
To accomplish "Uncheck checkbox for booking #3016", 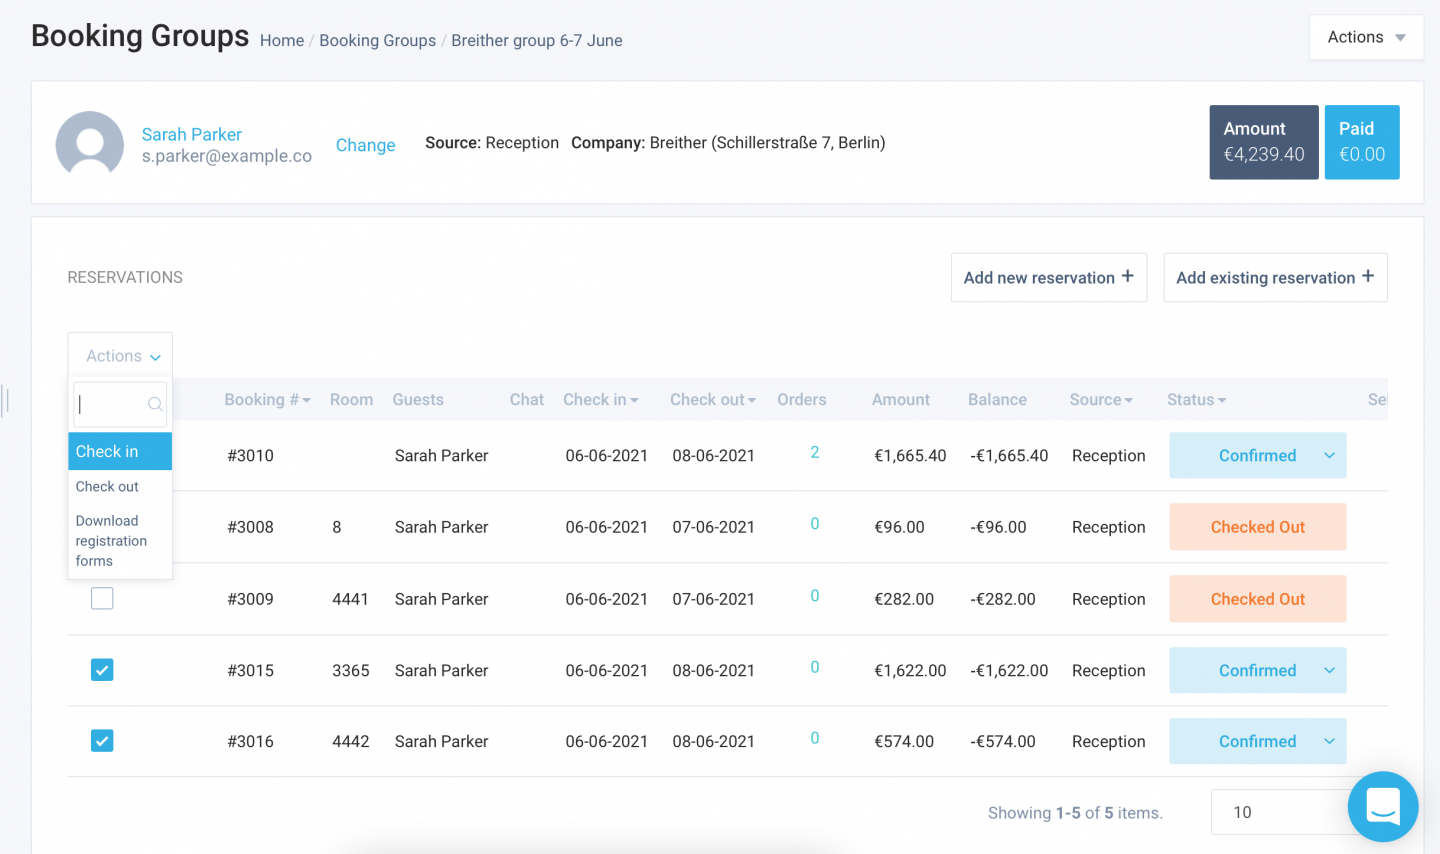I will (102, 741).
